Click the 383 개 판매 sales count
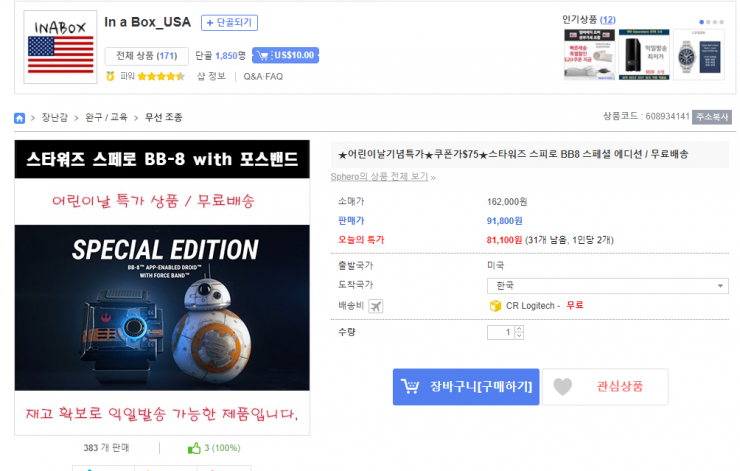Viewport: 740px width, 471px height. [106, 448]
